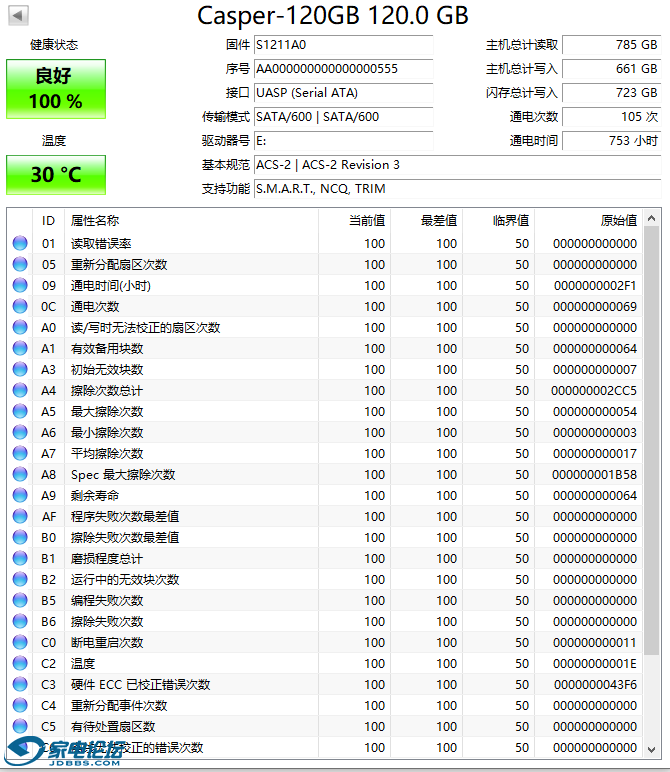Click the blue status icon for 磨损程度总计

click(20, 558)
